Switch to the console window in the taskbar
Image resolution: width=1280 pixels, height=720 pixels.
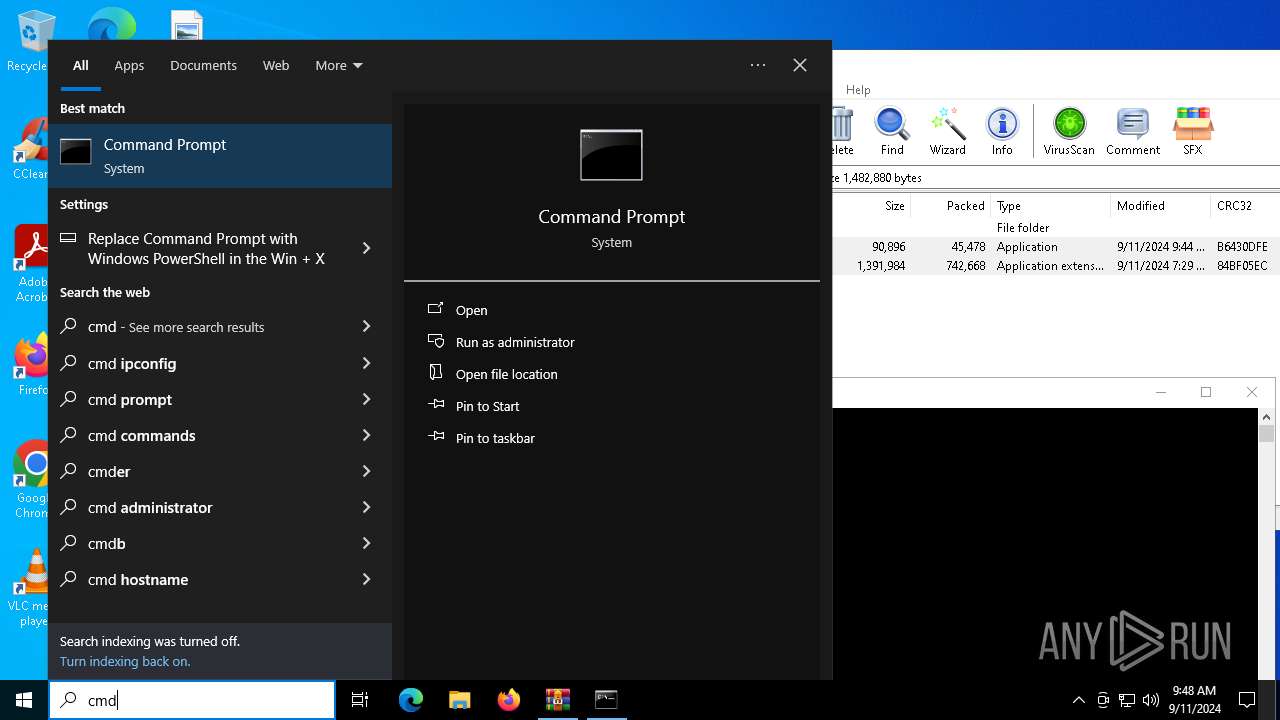pyautogui.click(x=606, y=700)
